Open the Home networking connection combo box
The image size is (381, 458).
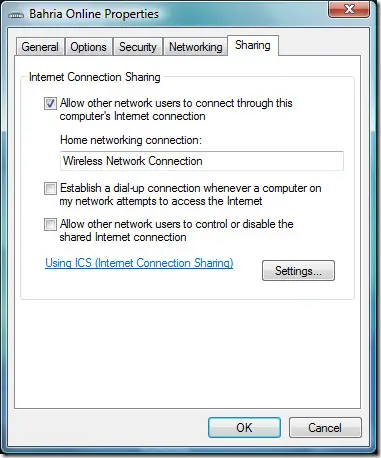202,161
